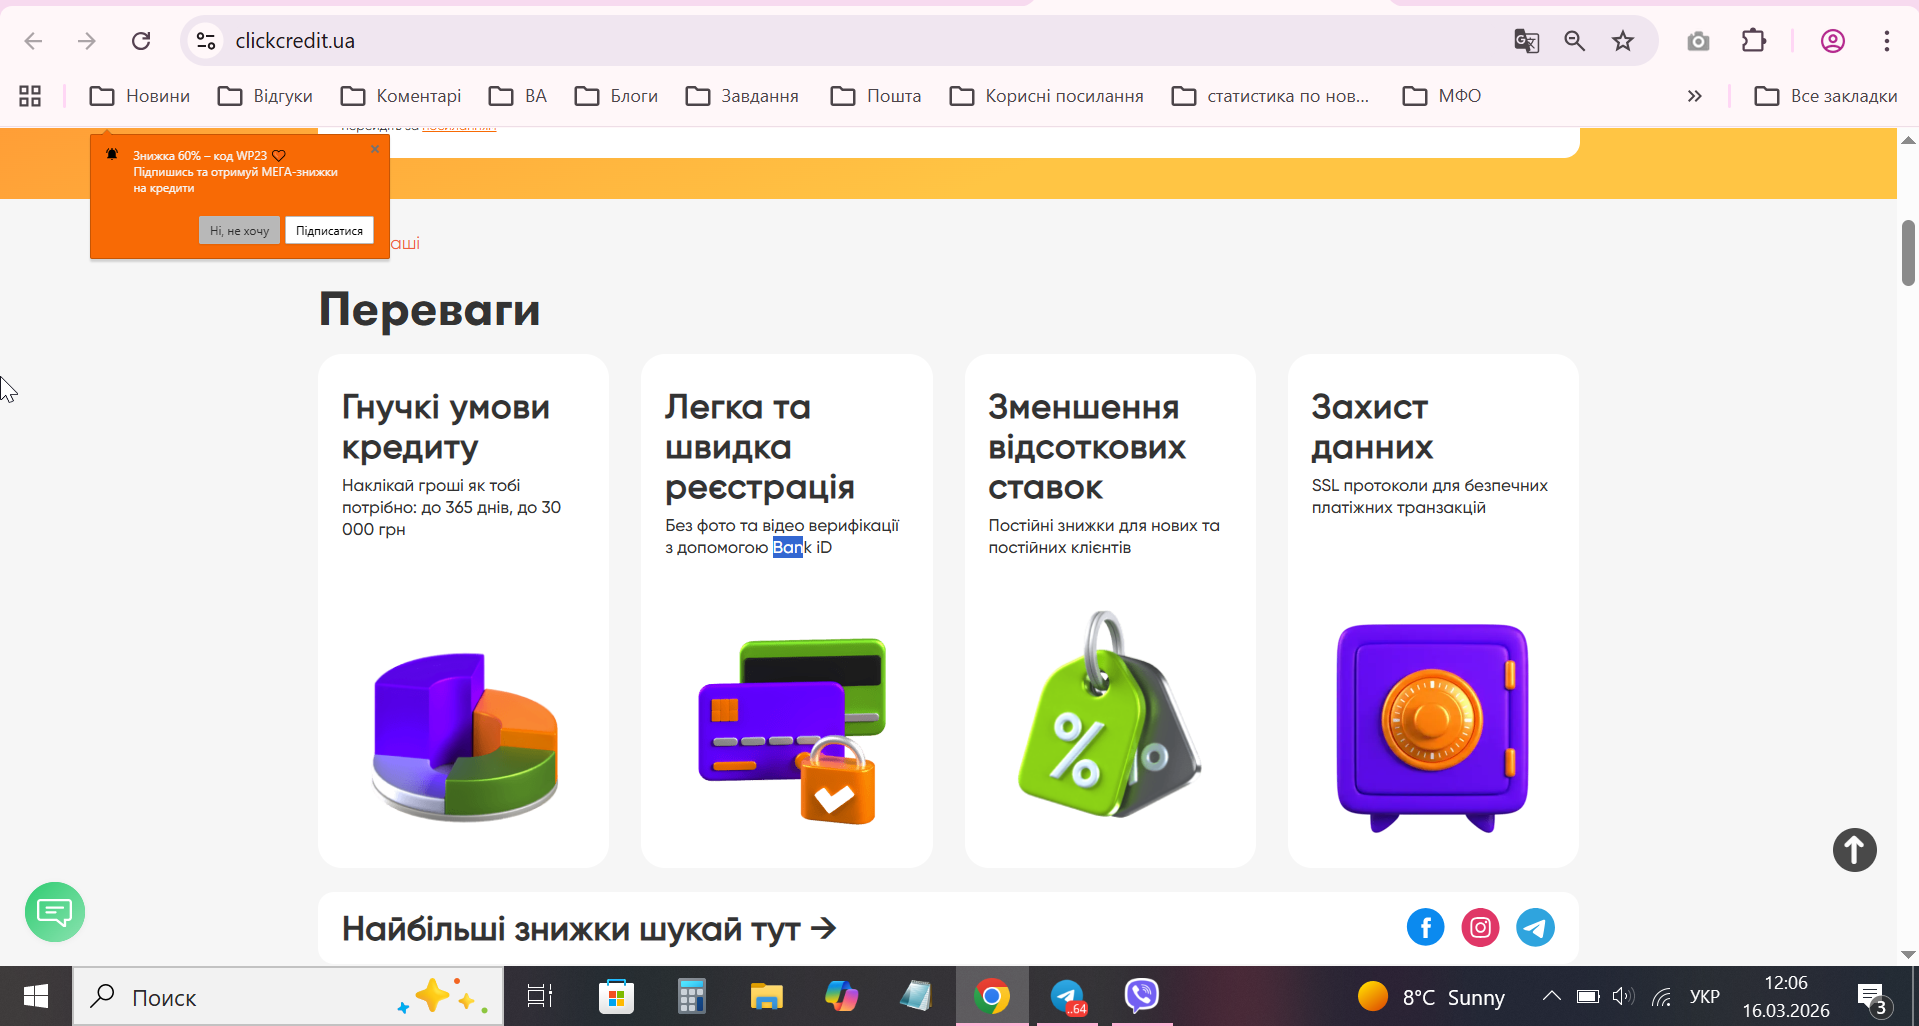Click the Захист данних card title
Image resolution: width=1919 pixels, height=1026 pixels.
(x=1372, y=427)
